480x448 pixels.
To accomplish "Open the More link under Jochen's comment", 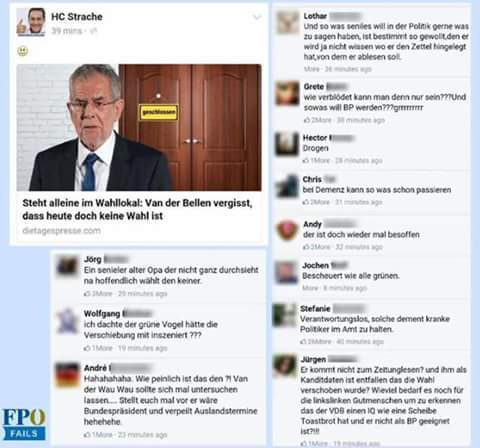I will point(310,288).
